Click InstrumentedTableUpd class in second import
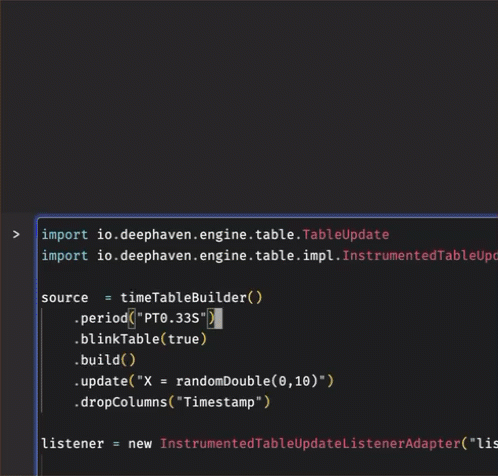Viewport: 498px width, 476px height. point(420,256)
